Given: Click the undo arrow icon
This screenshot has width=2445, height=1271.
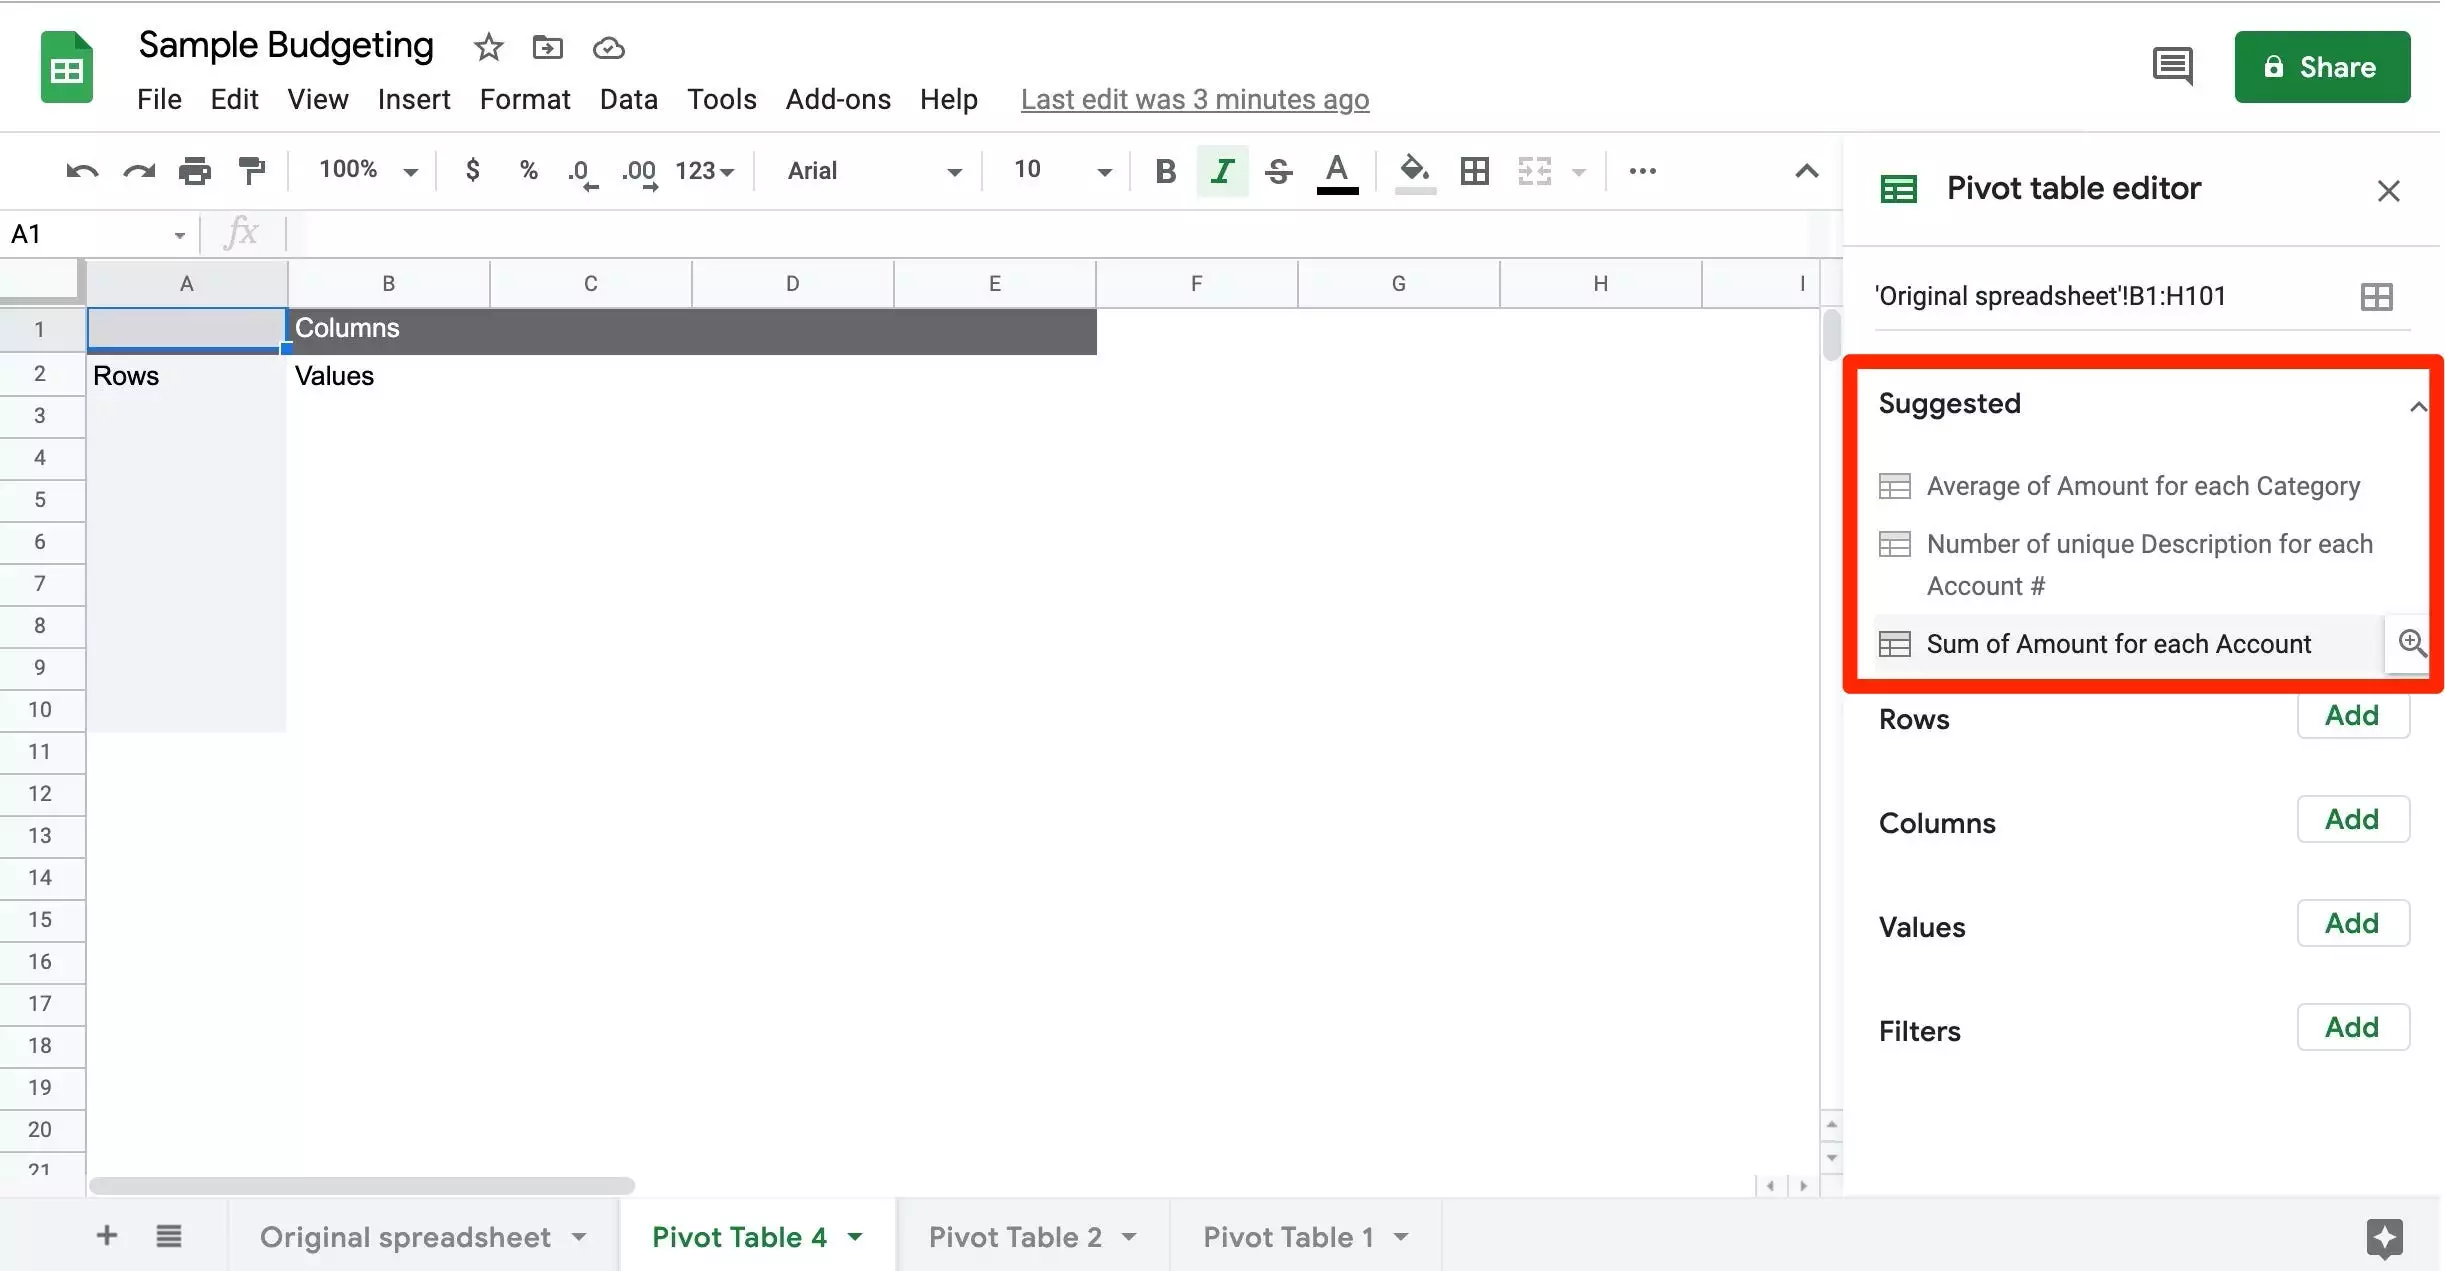Looking at the screenshot, I should [x=82, y=171].
